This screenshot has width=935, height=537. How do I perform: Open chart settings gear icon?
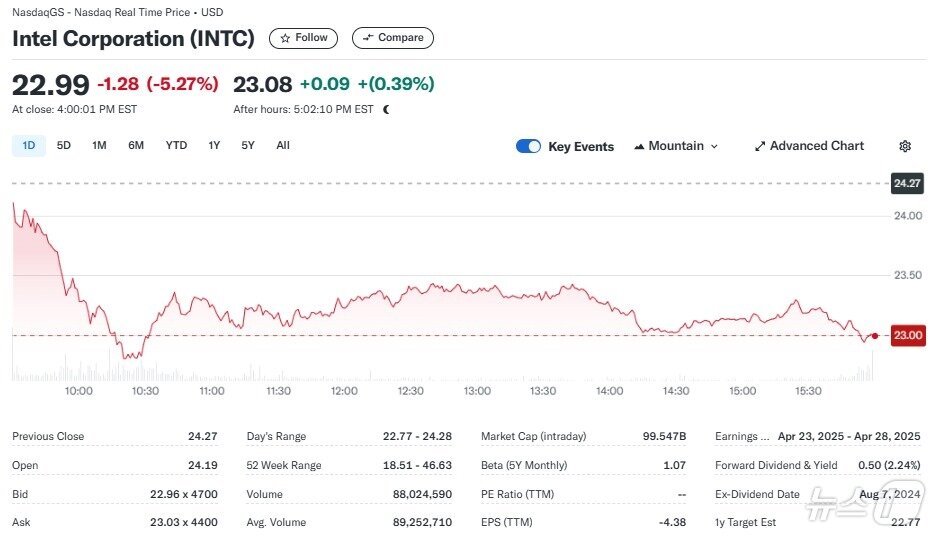coord(905,146)
